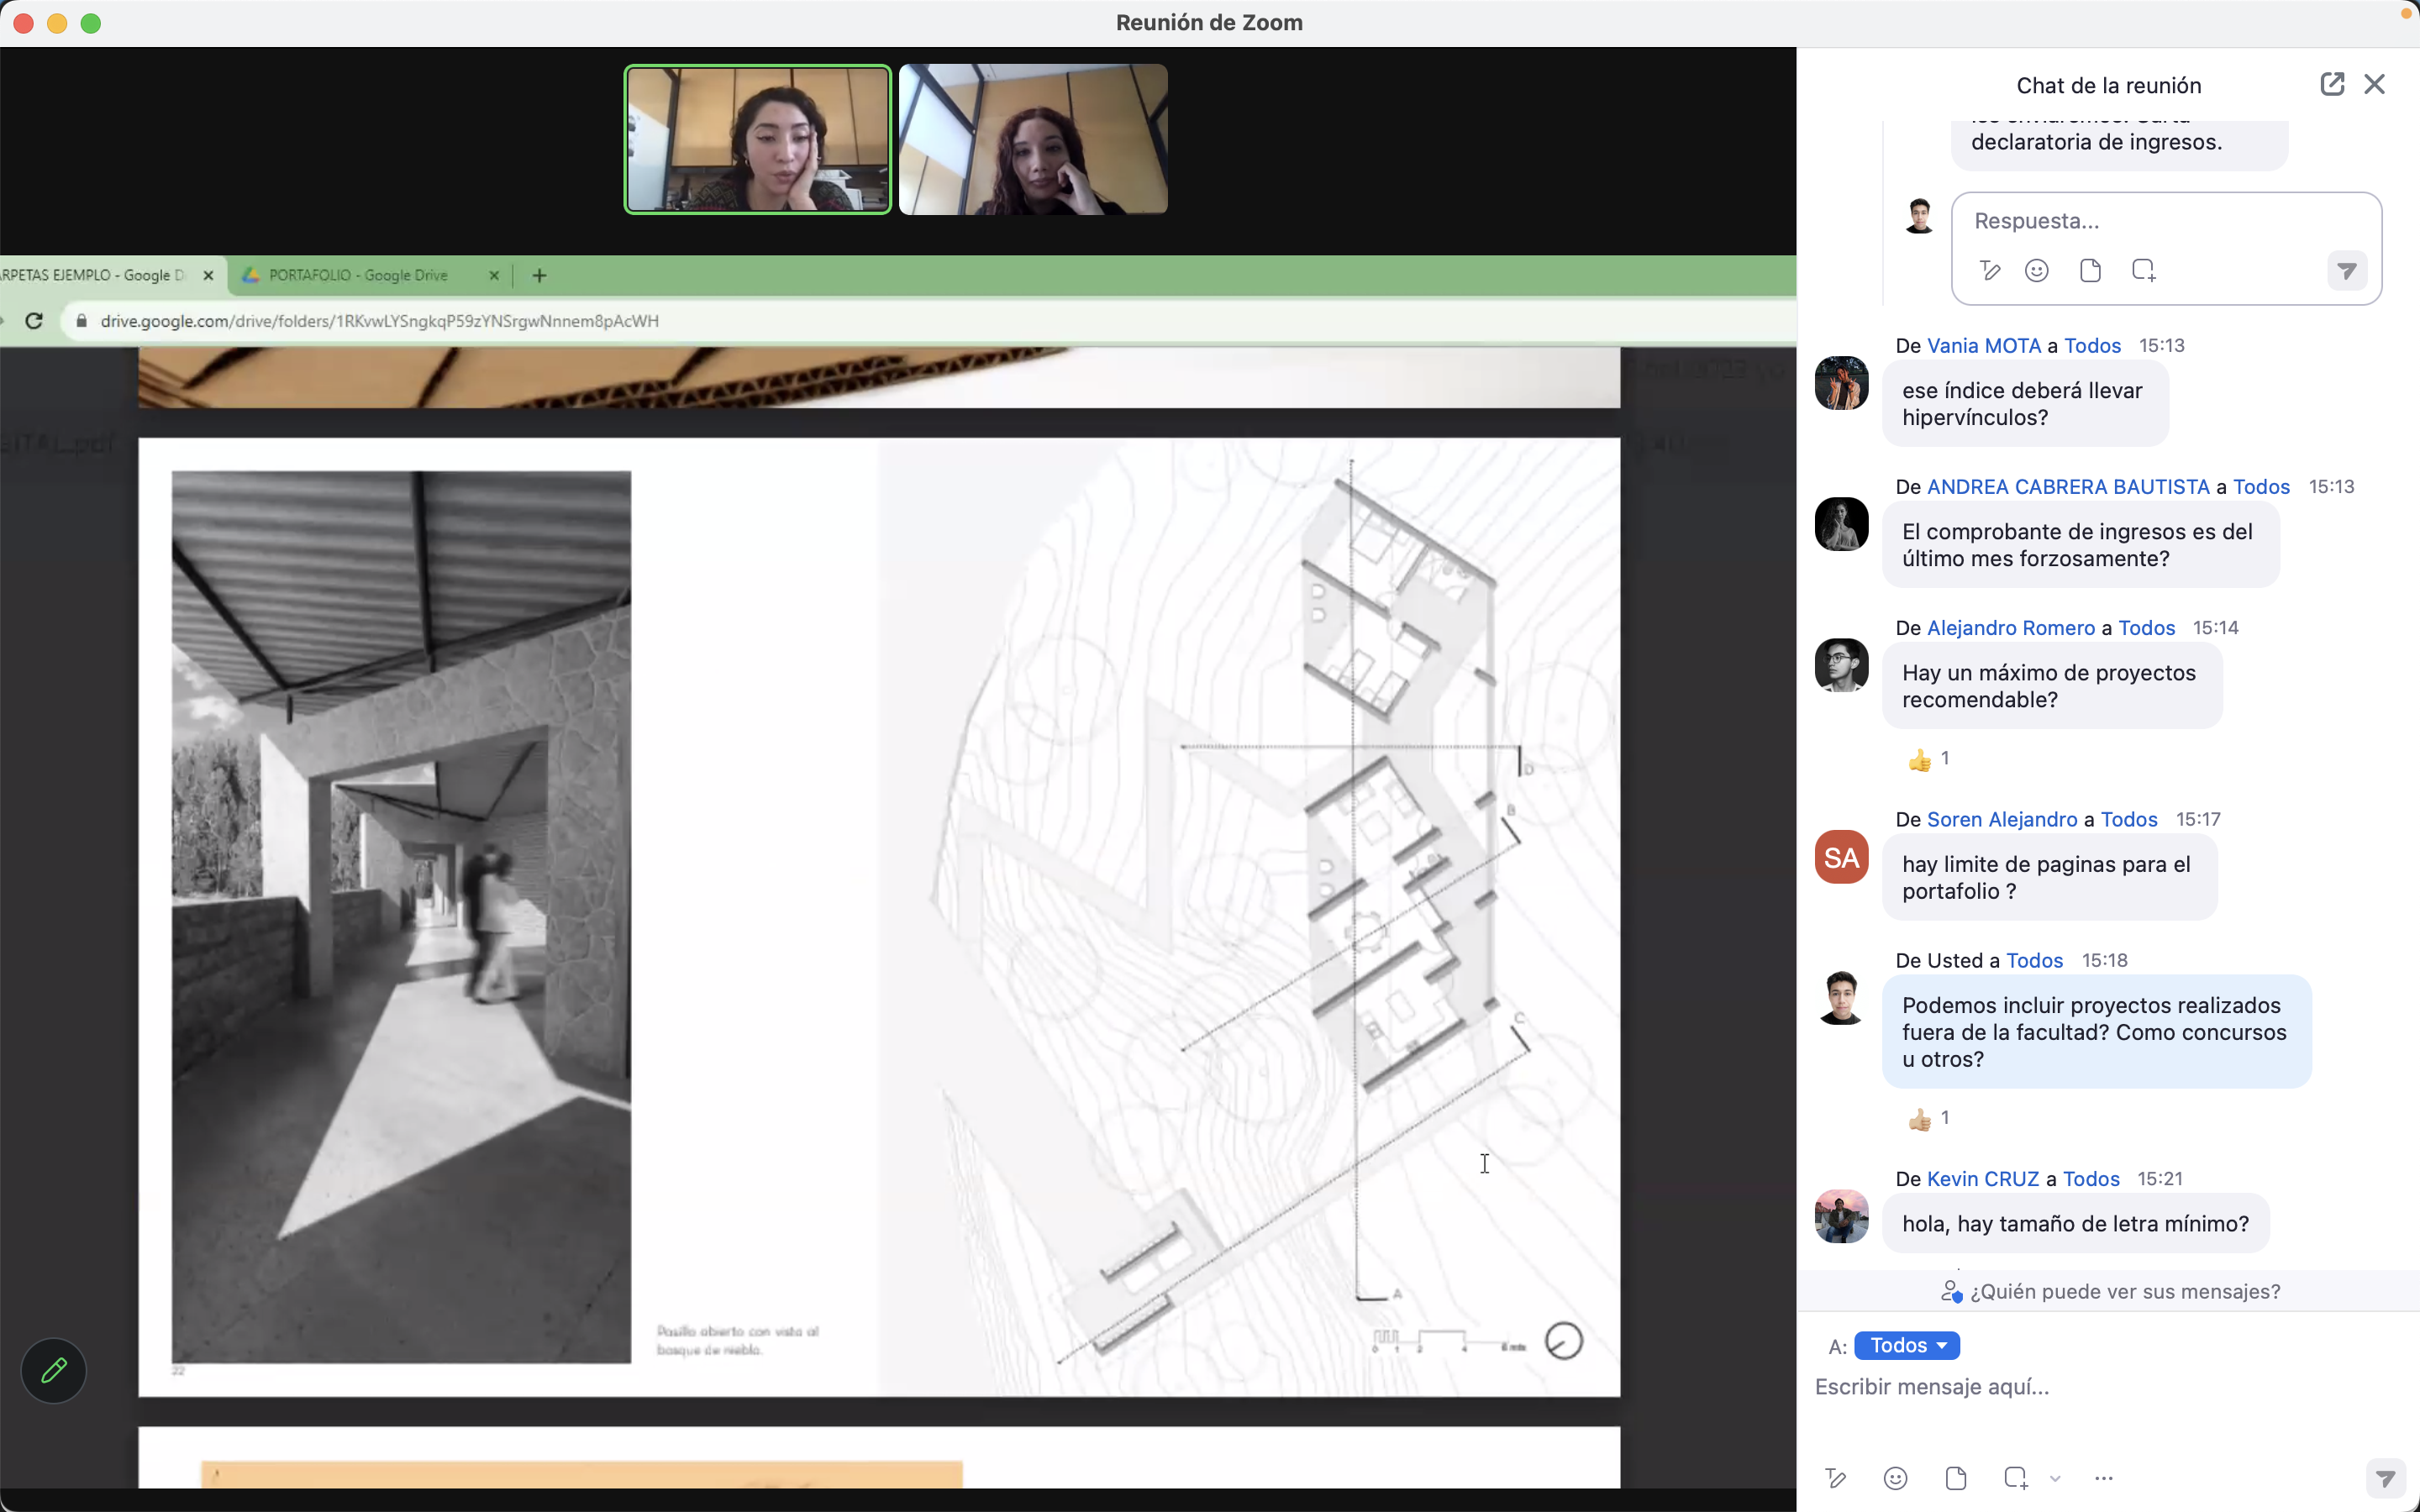Screen dimensions: 2420x1512
Task: Click the Vania MOTA sender name link
Action: (1983, 345)
